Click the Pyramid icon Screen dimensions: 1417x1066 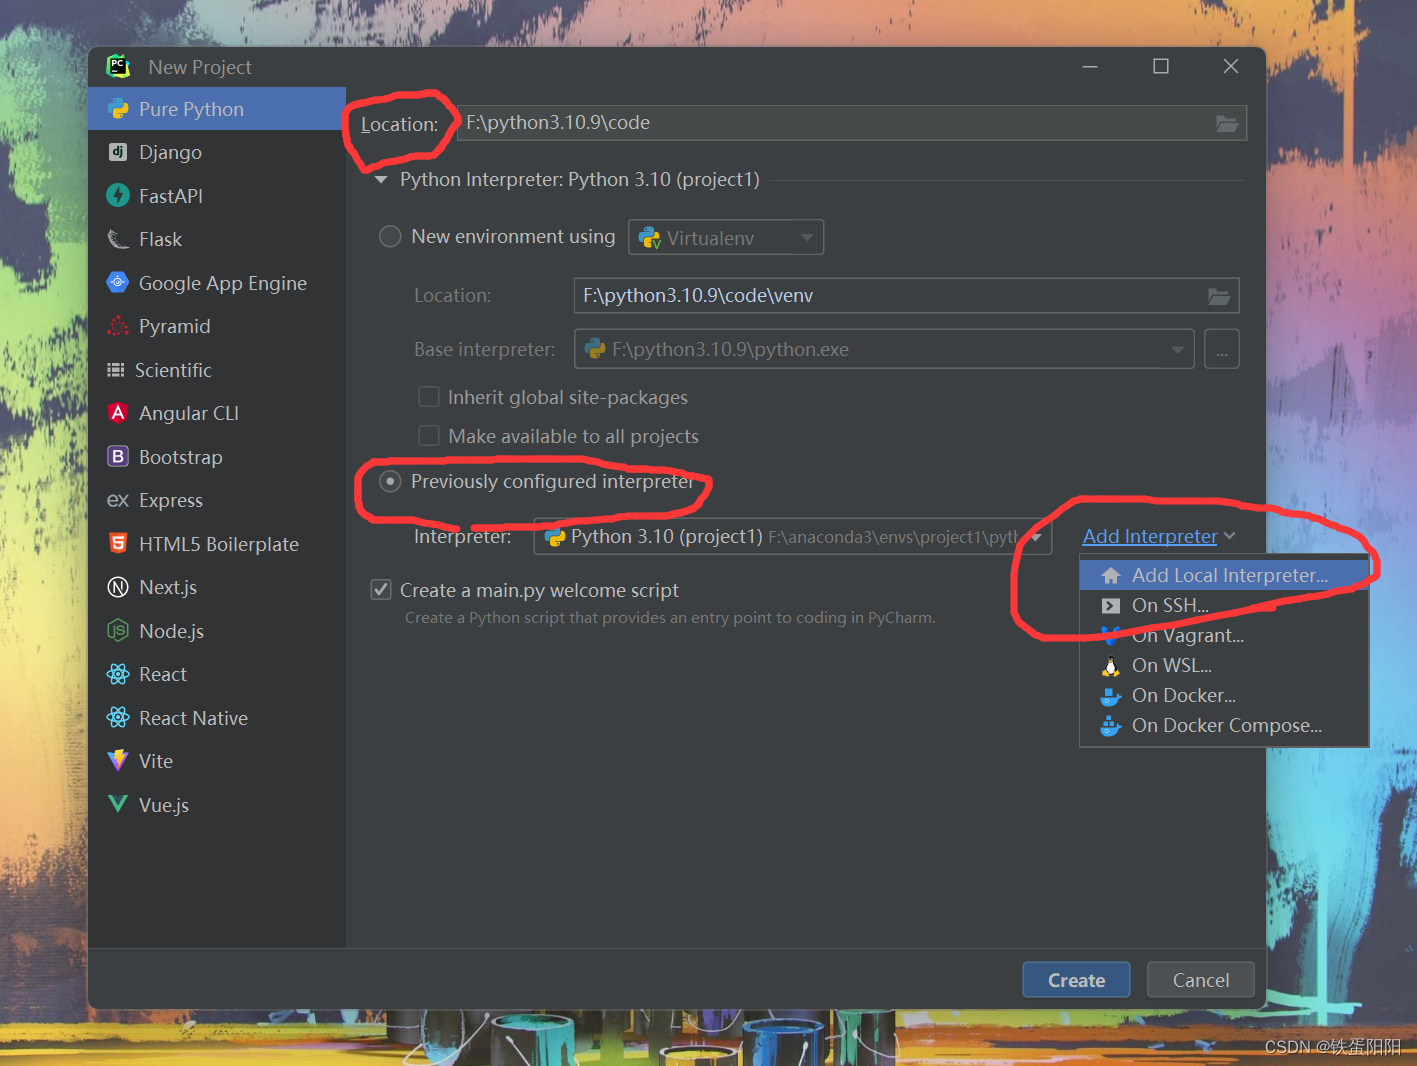118,326
